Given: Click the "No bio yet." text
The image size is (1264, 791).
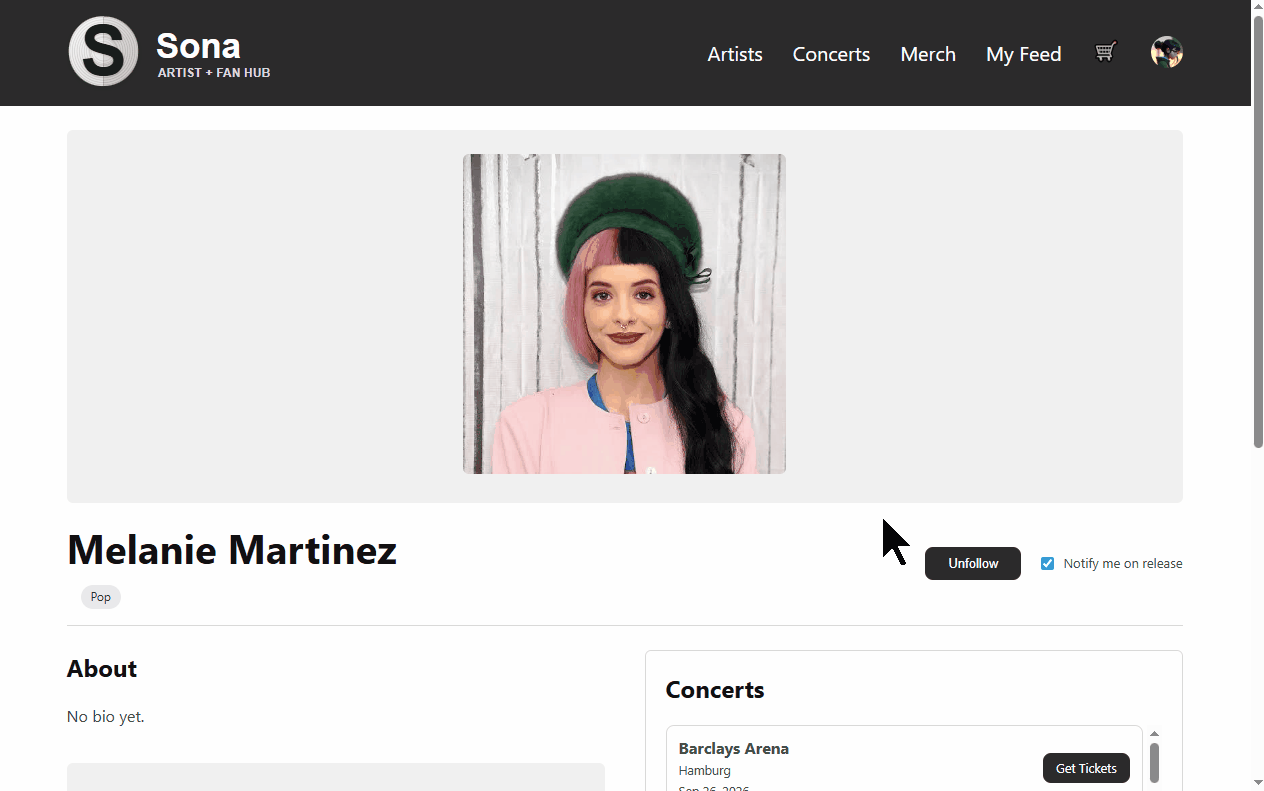Looking at the screenshot, I should pos(105,717).
